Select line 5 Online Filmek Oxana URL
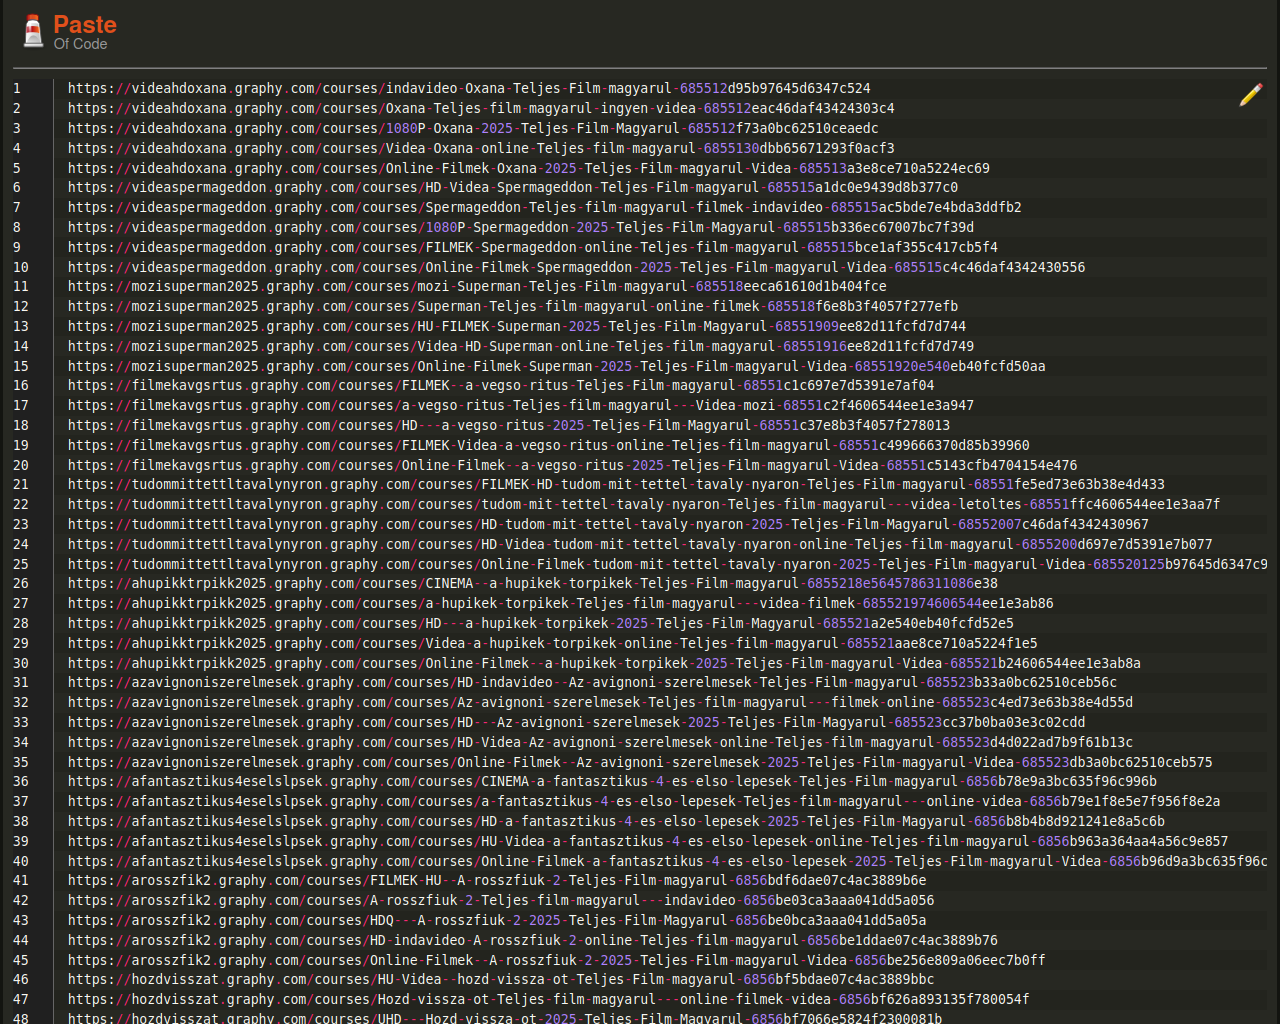Viewport: 1280px width, 1024px height. pyautogui.click(x=529, y=168)
